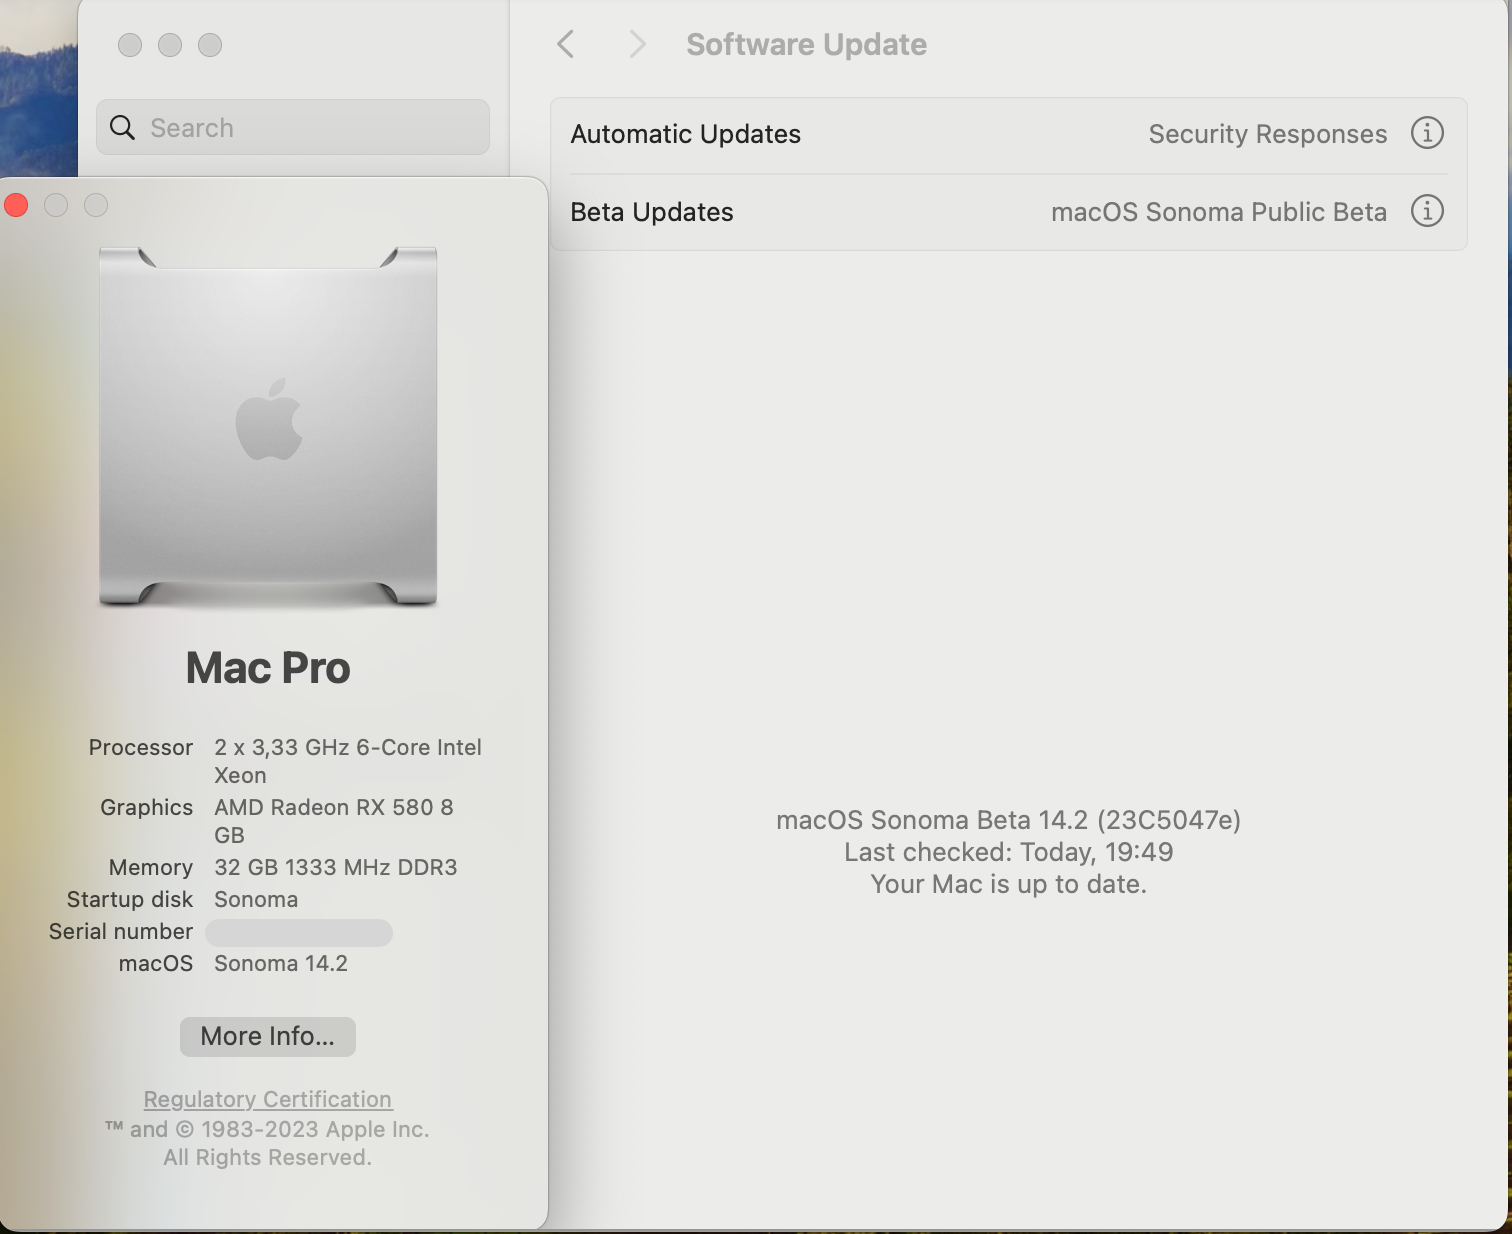The width and height of the screenshot is (1512, 1234).
Task: Click the All Rights Reserved text
Action: point(268,1157)
